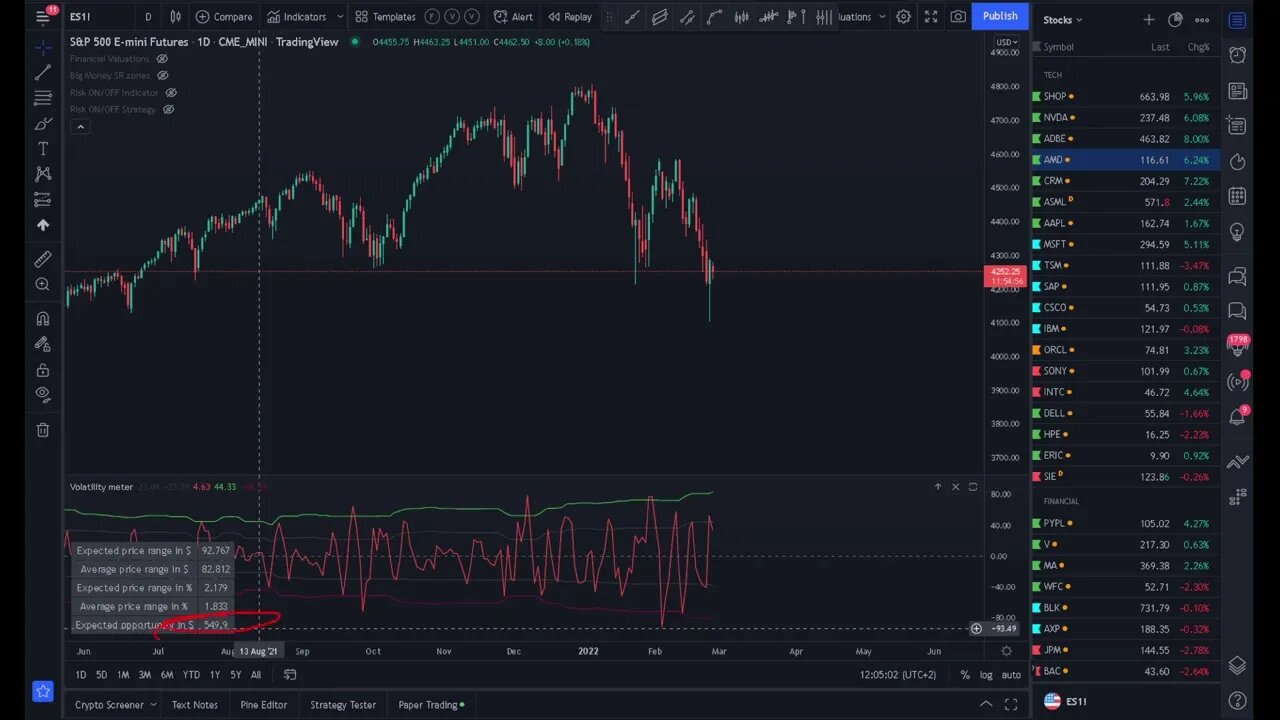The image size is (1280, 720).
Task: Add a symbol to the watchlist
Action: 1149,19
